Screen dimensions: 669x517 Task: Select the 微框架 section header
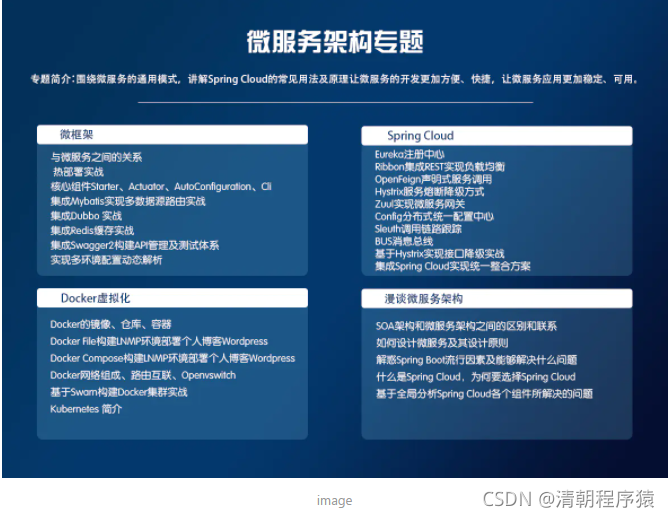point(172,135)
